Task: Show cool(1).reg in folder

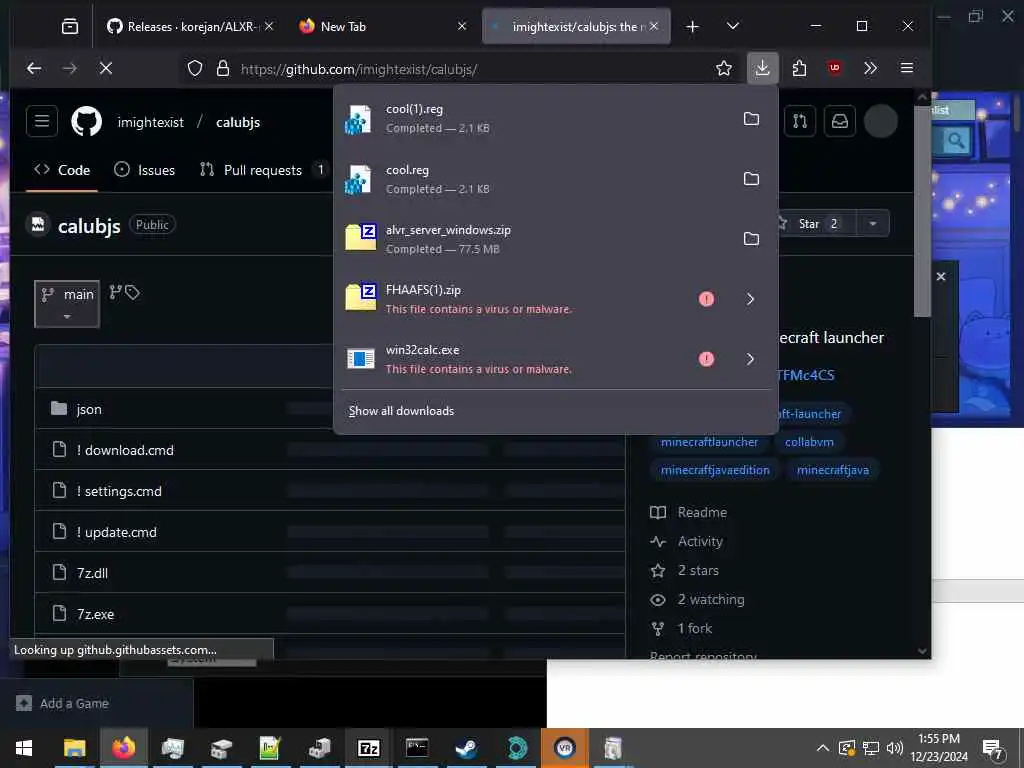Action: coord(751,119)
